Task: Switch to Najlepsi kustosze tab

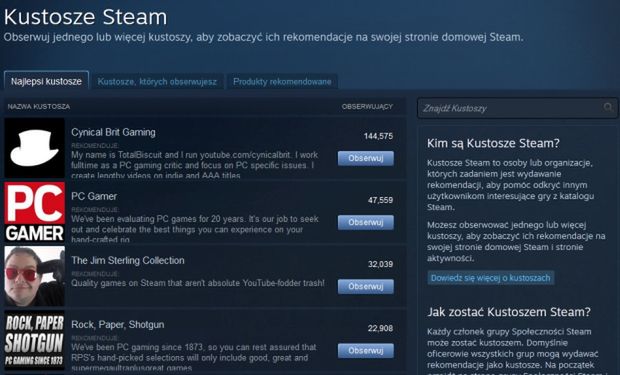Action: coord(46,81)
